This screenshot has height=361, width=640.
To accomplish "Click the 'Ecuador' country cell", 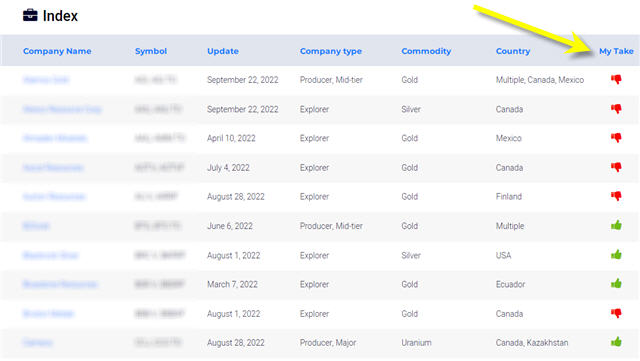I will coord(510,284).
